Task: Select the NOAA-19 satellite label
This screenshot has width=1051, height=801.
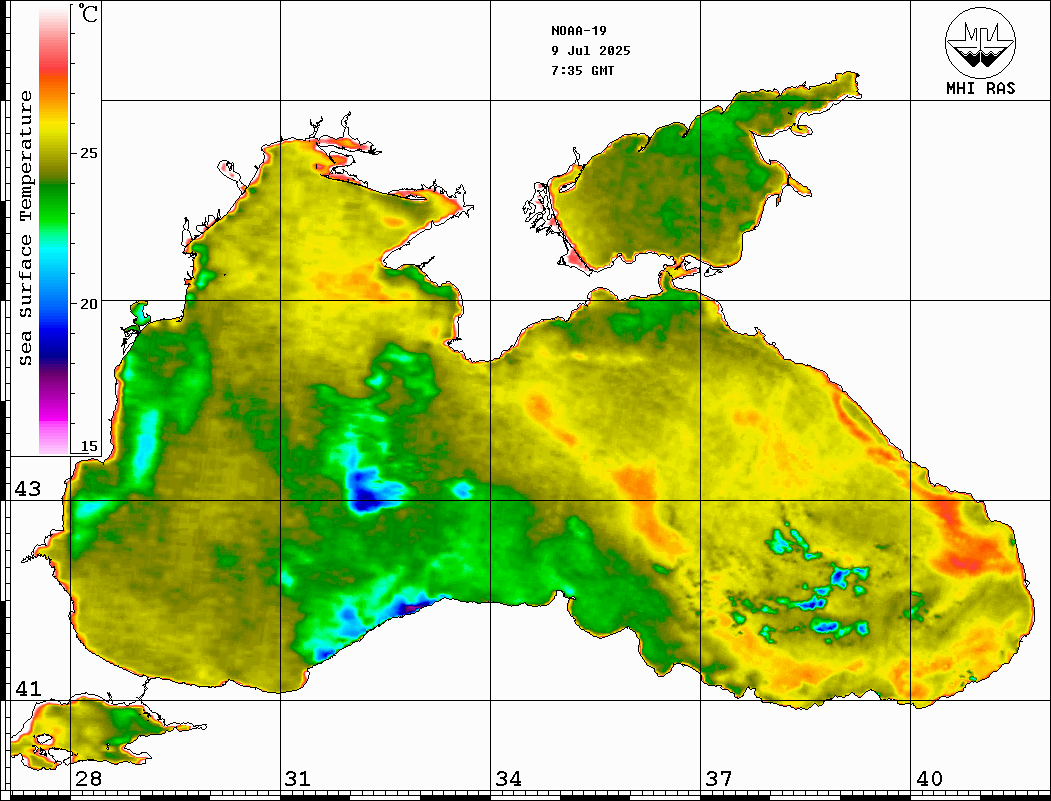Action: 578,31
